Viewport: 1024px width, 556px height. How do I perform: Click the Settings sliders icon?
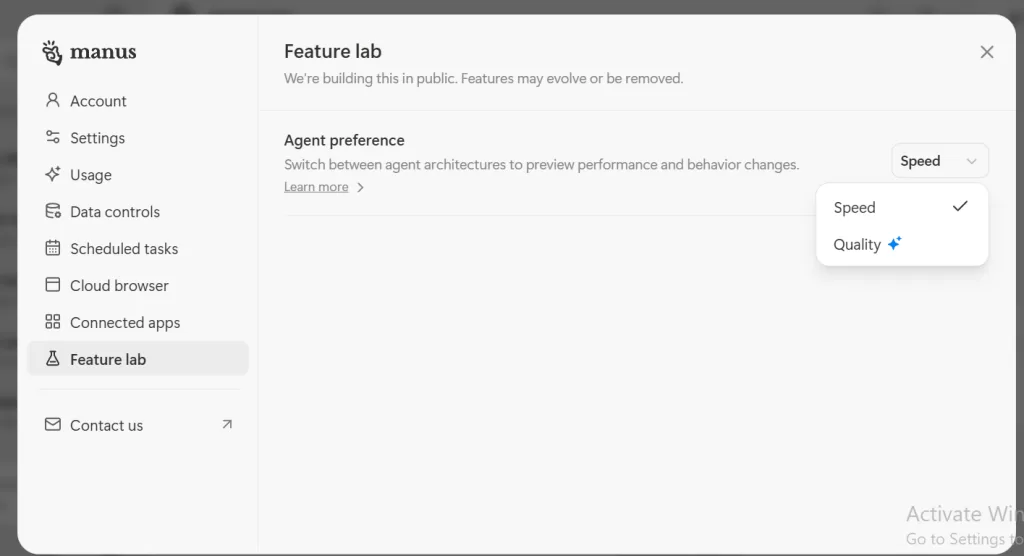coord(53,138)
